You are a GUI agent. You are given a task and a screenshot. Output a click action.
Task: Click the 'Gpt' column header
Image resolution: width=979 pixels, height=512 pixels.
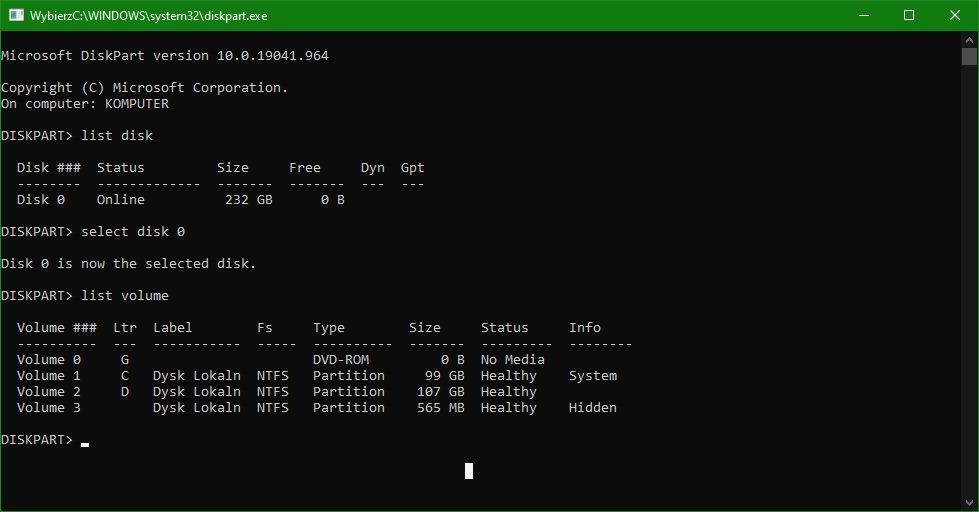412,168
